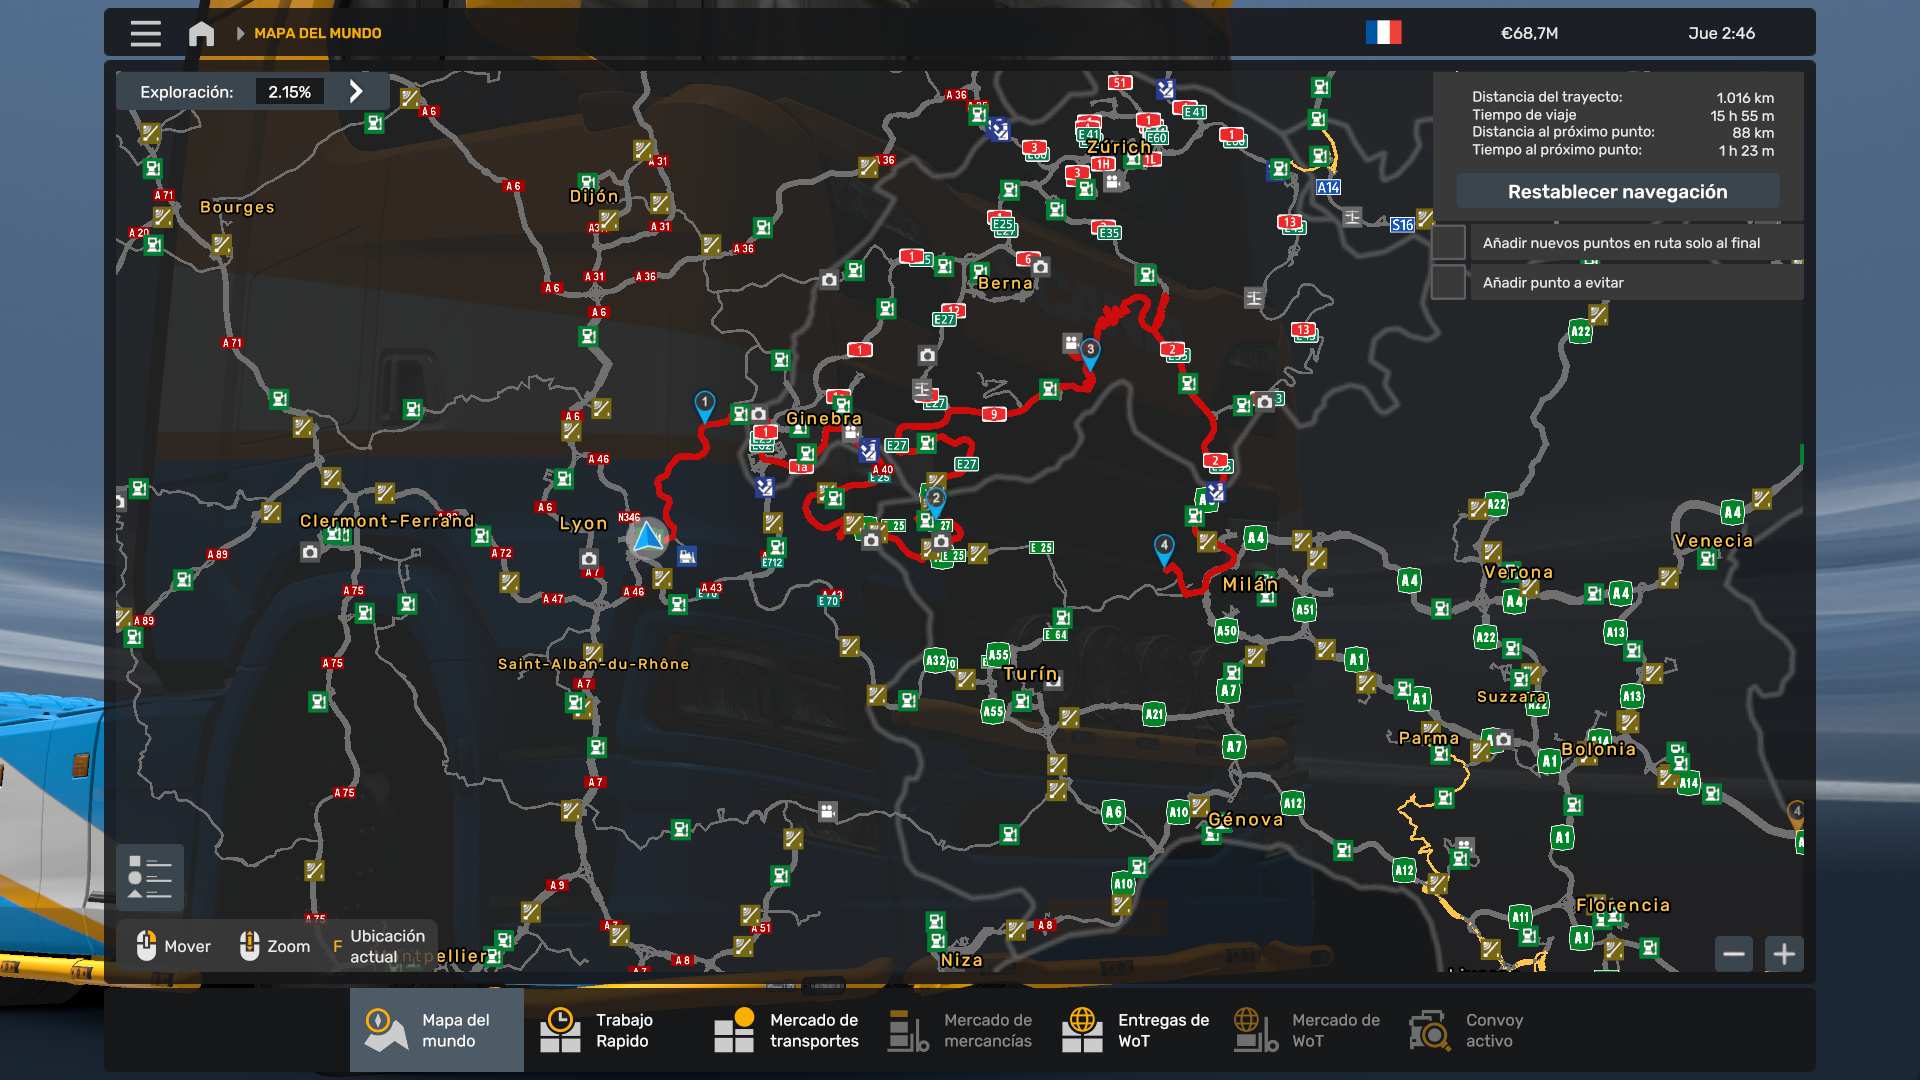The image size is (1920, 1080).
Task: Open the map legend panel icon
Action: point(150,878)
